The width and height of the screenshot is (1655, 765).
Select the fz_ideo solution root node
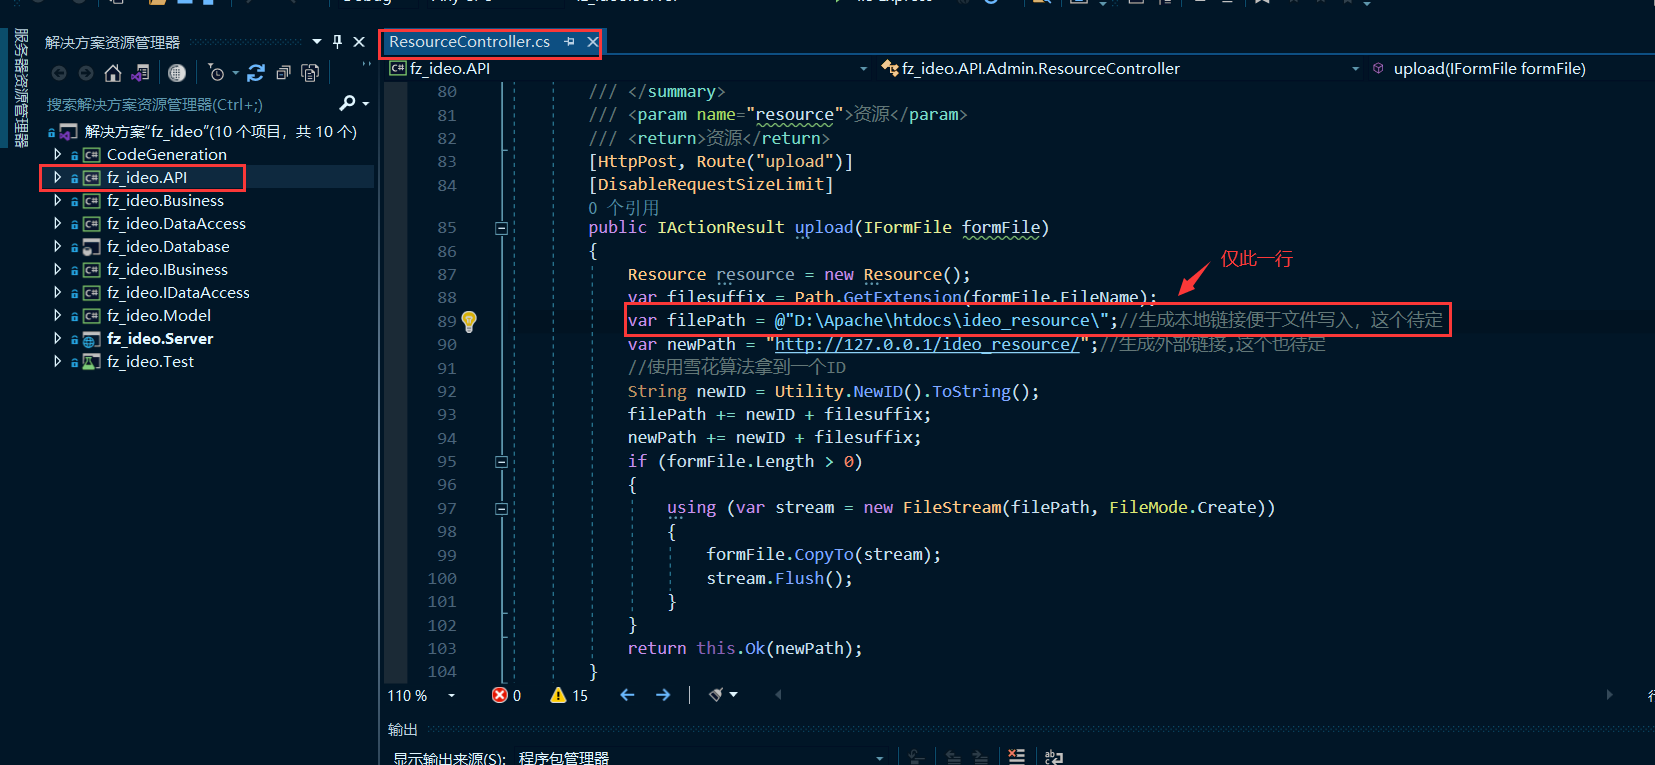(x=220, y=131)
